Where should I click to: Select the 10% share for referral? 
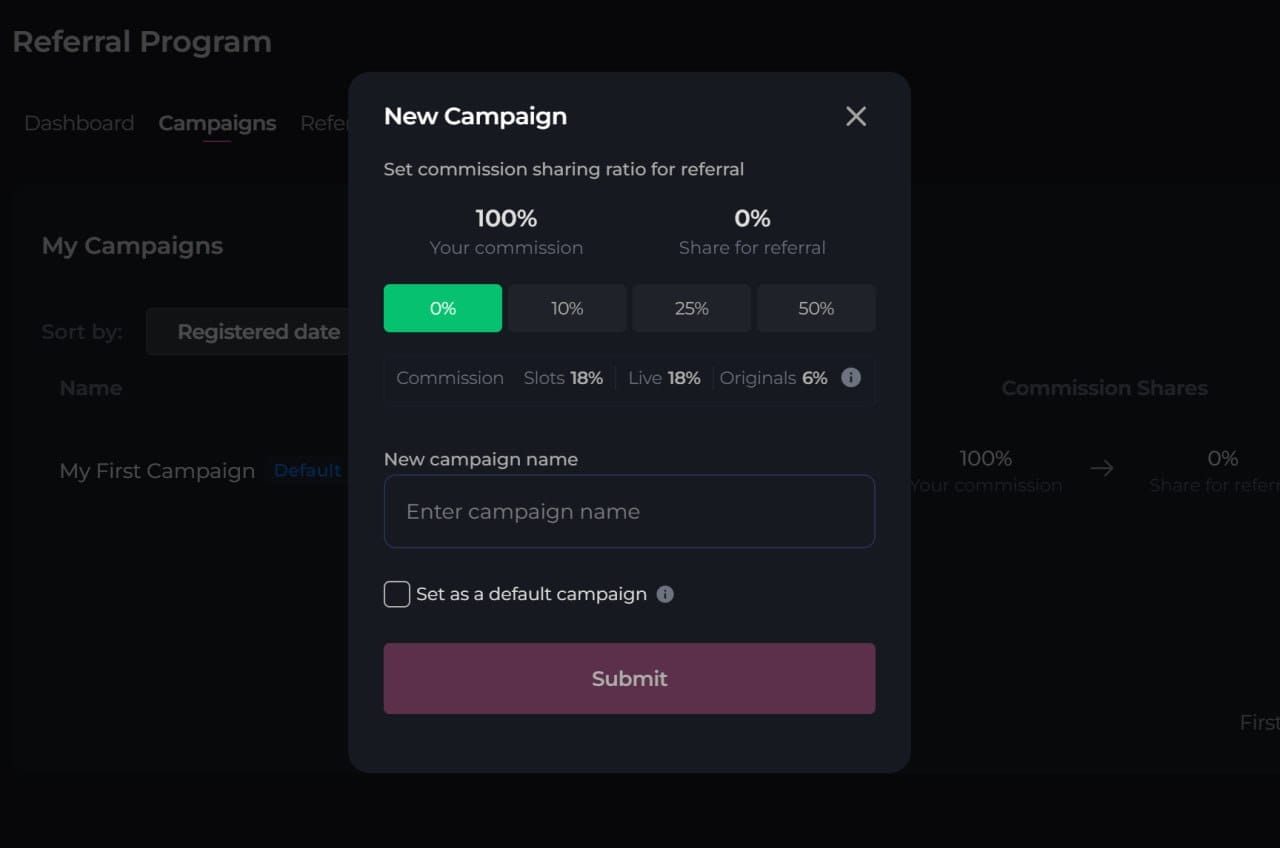[x=567, y=308]
